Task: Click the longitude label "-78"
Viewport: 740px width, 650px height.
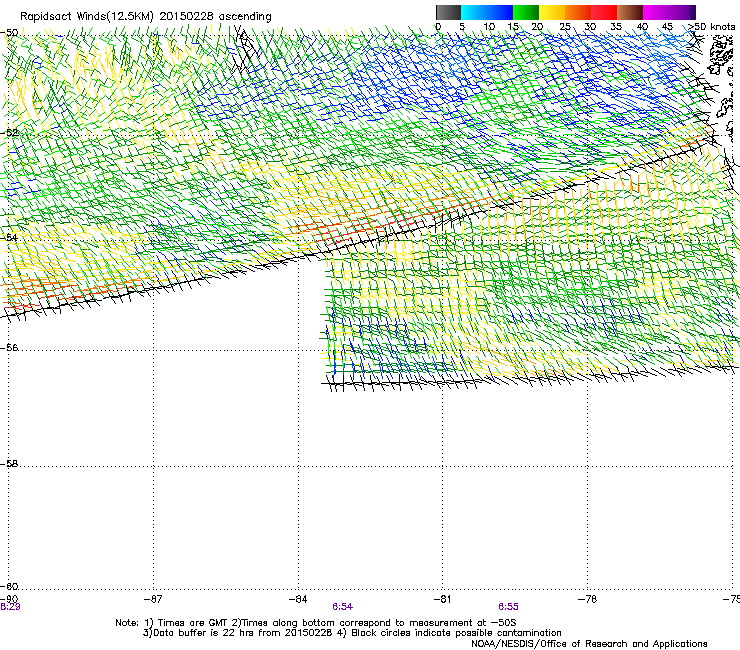Action: click(587, 599)
